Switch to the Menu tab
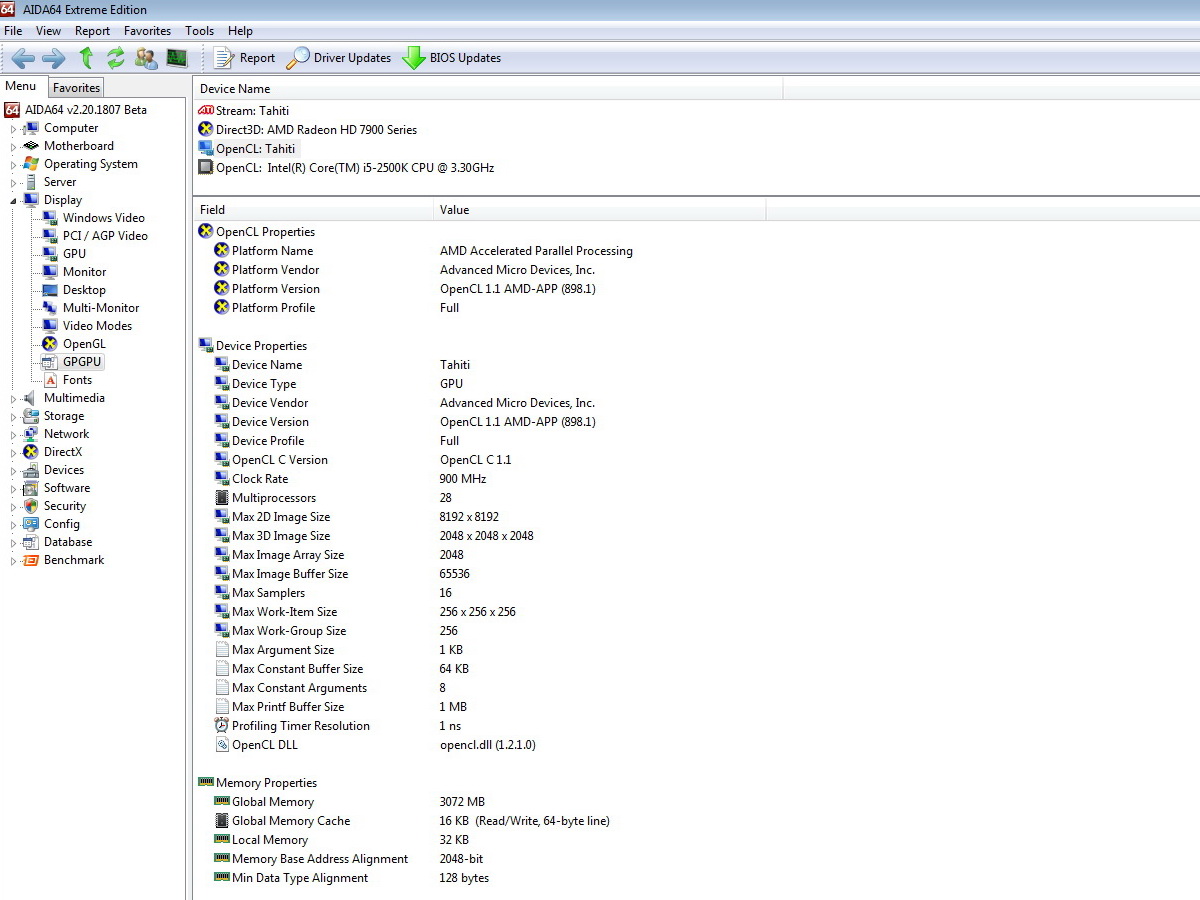Viewport: 1200px width, 900px height. pyautogui.click(x=21, y=86)
